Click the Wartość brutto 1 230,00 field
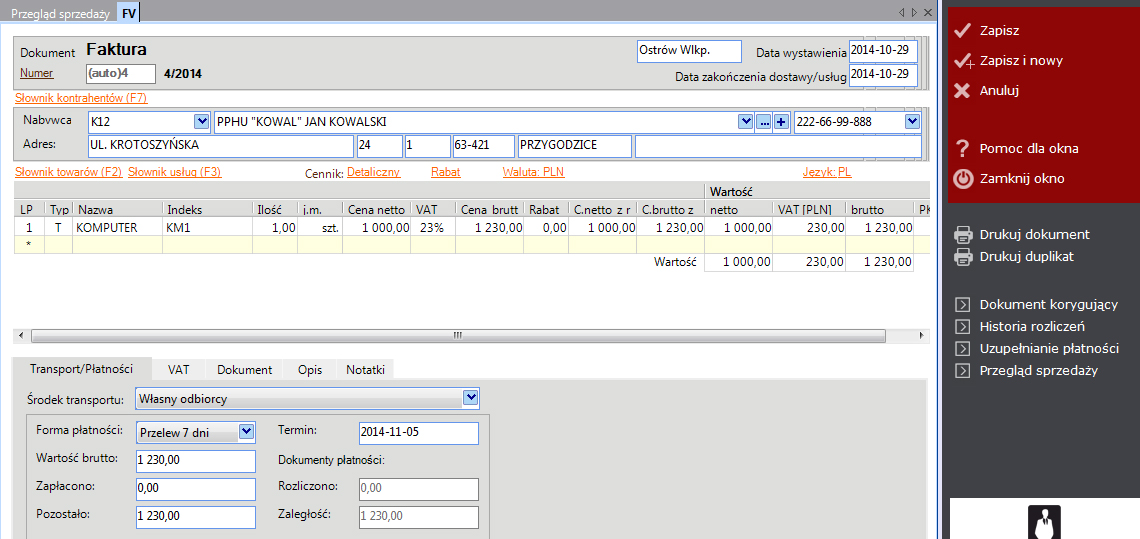 [x=196, y=461]
